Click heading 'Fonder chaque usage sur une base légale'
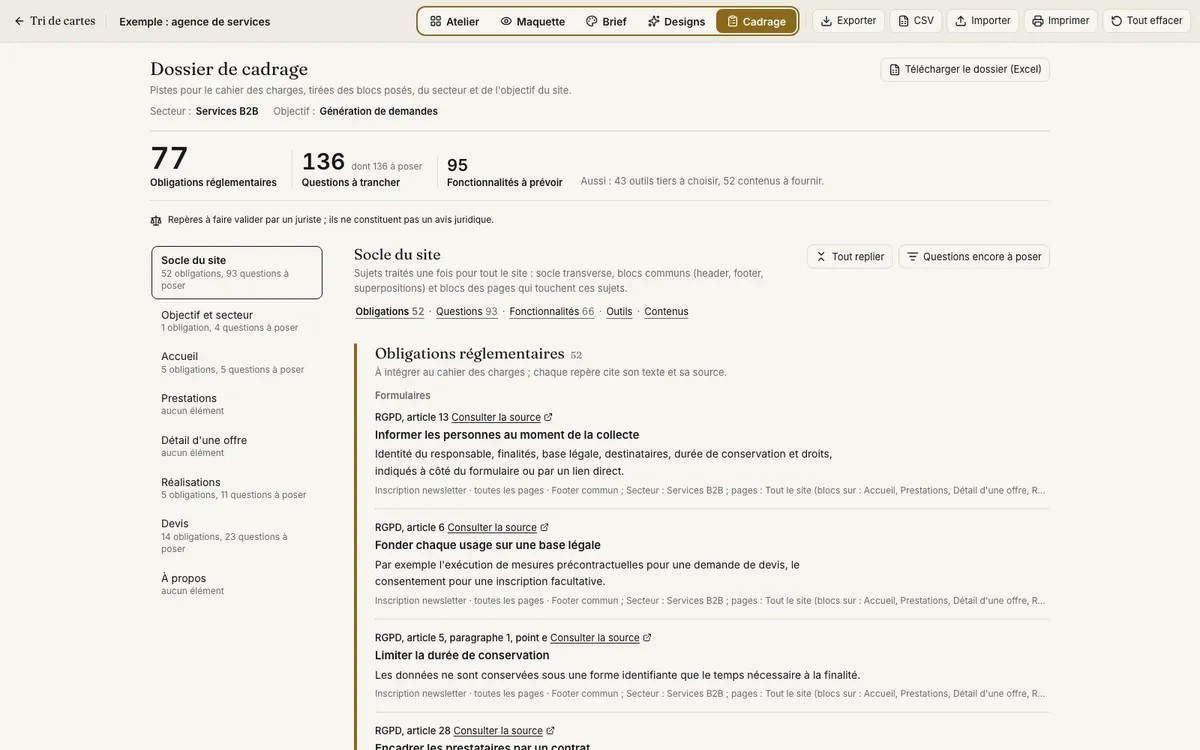1200x750 pixels. click(488, 545)
